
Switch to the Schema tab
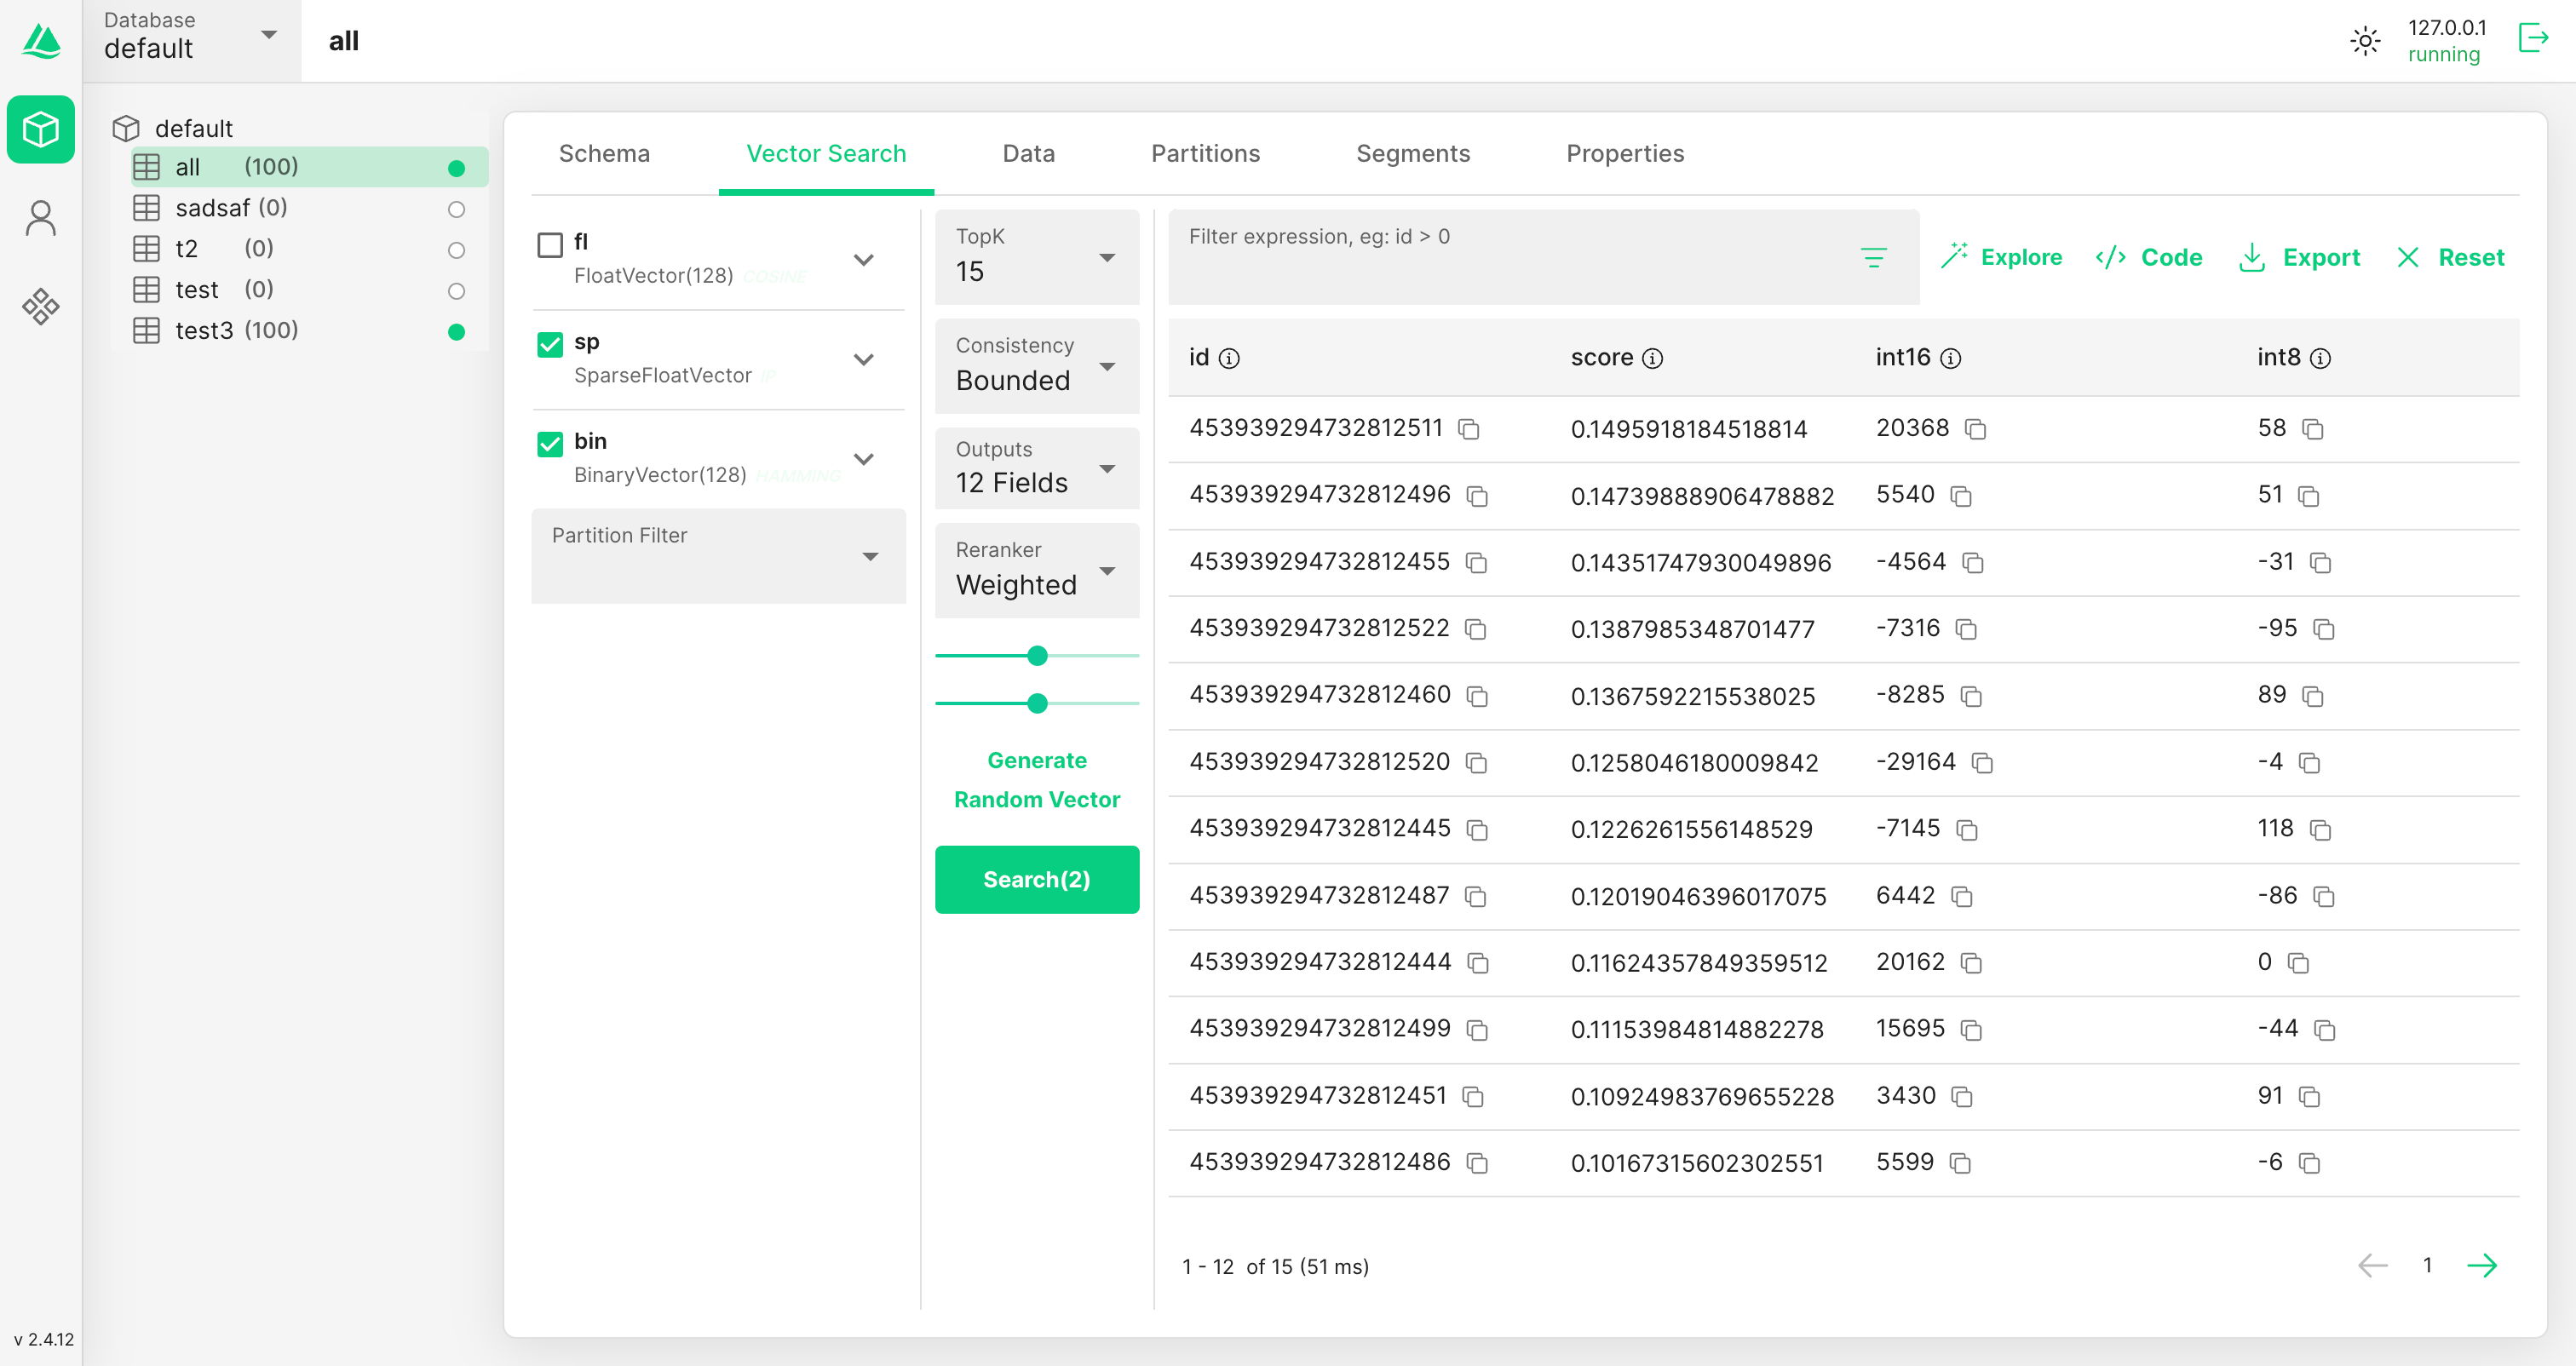coord(604,153)
